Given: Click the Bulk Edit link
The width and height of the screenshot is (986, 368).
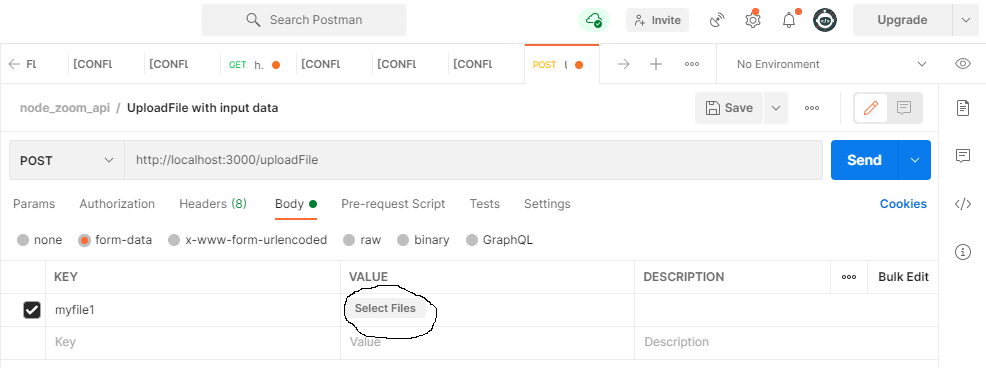Looking at the screenshot, I should [903, 277].
